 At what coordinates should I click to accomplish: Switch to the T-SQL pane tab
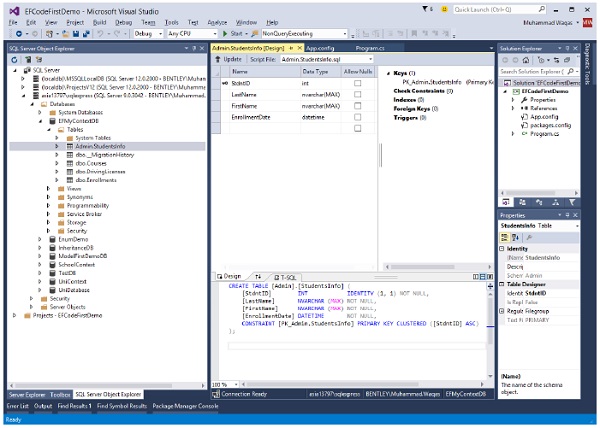pos(284,276)
